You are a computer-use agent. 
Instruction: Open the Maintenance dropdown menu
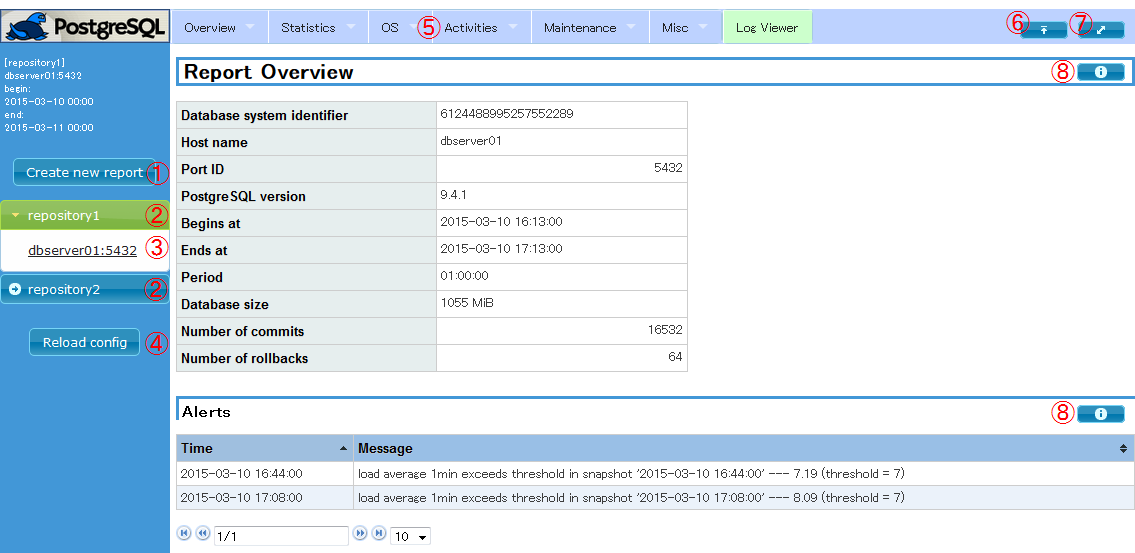pyautogui.click(x=589, y=27)
